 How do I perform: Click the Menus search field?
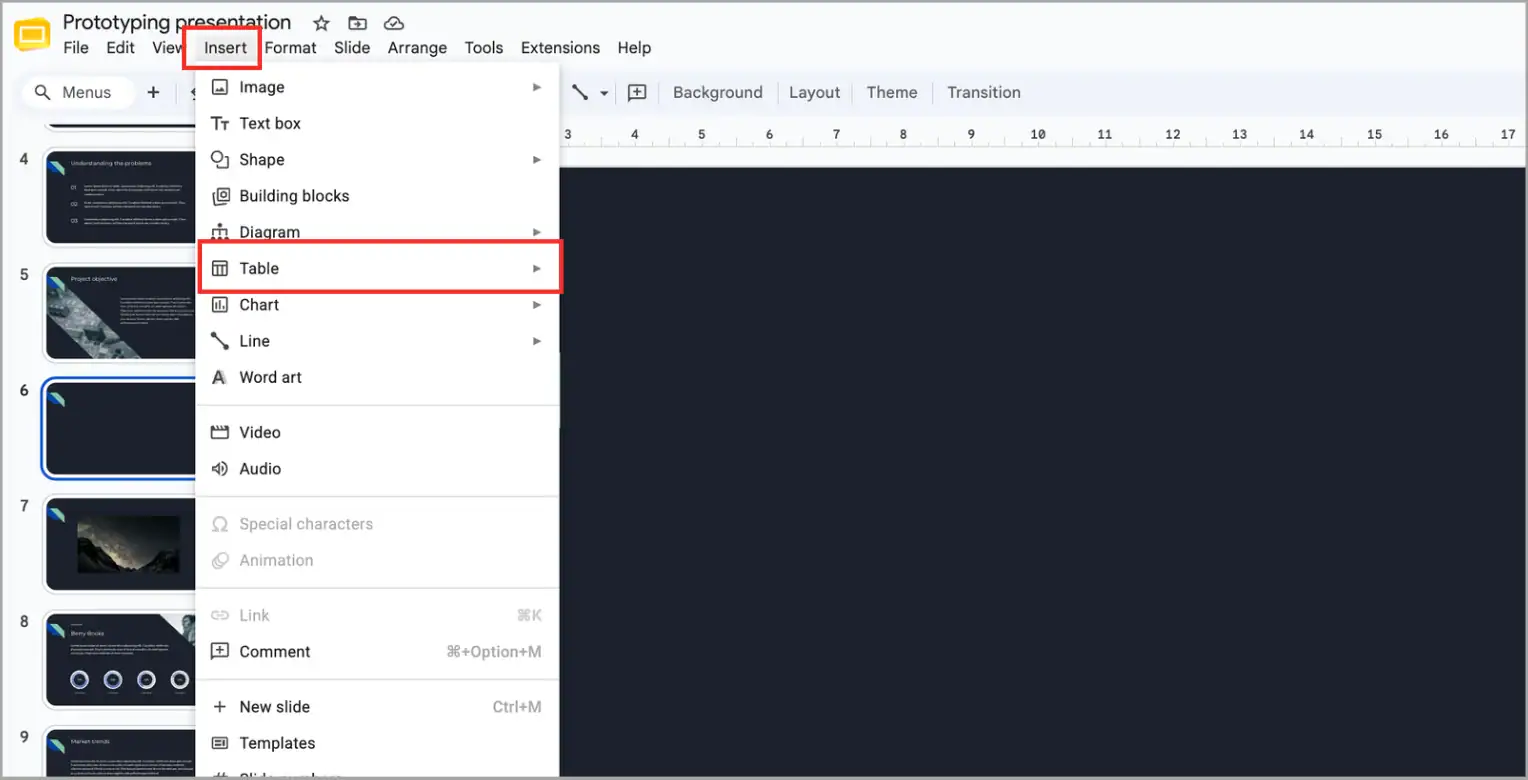pos(78,92)
